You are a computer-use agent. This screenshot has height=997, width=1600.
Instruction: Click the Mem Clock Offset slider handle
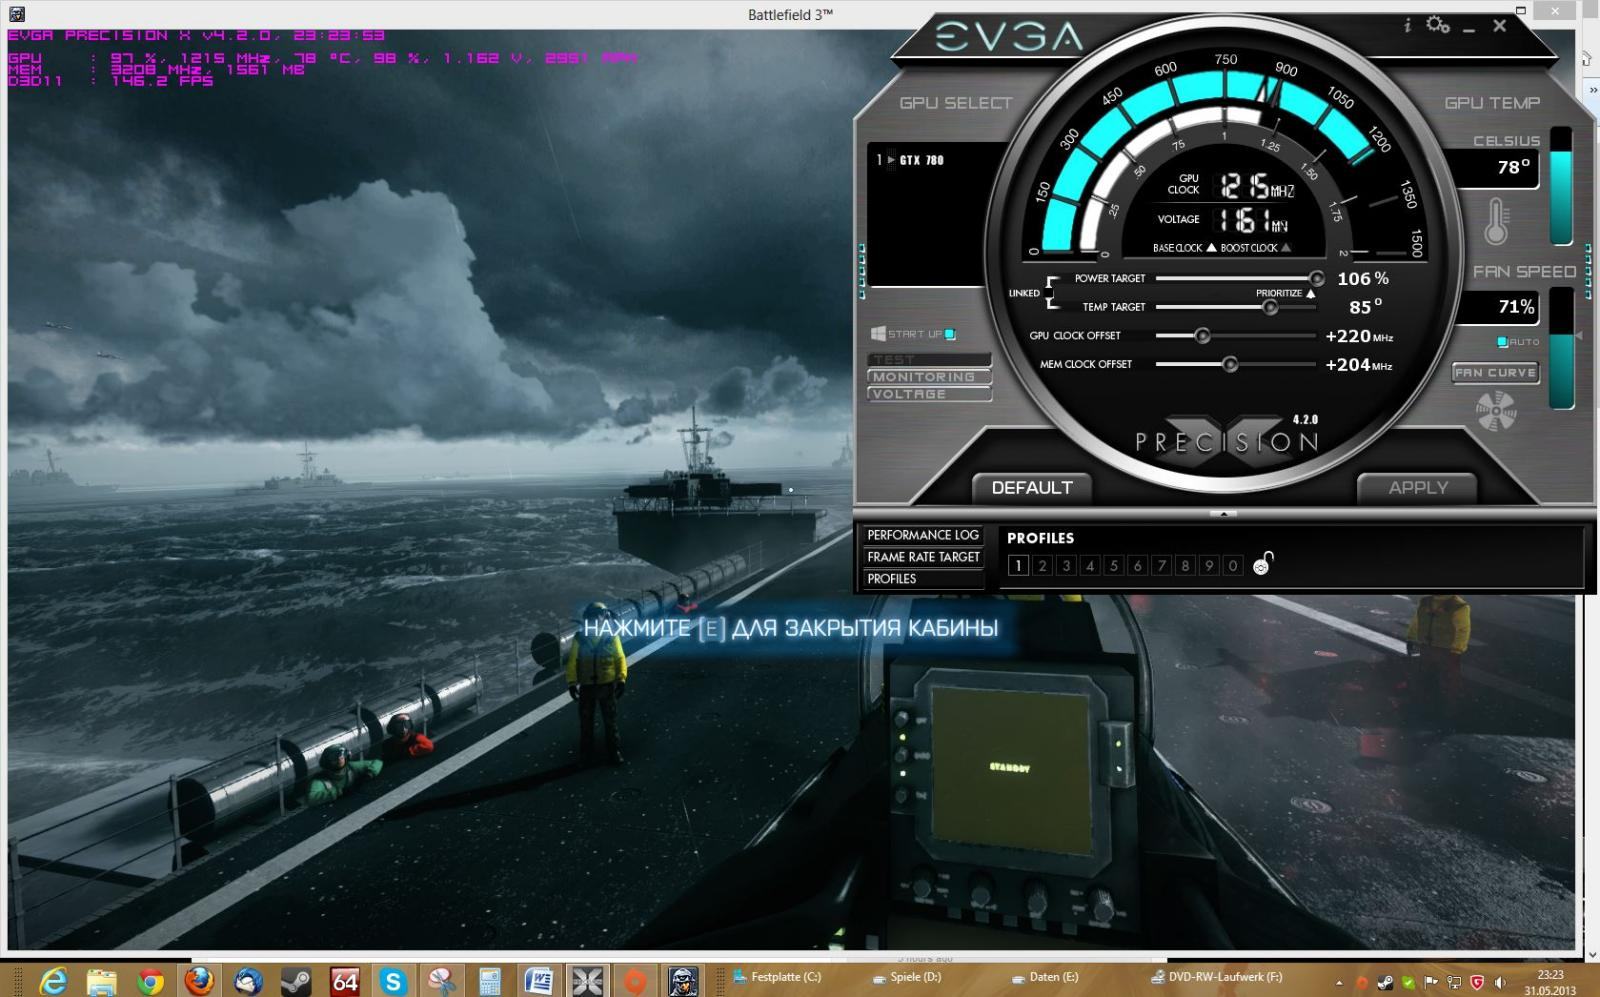(x=1230, y=365)
